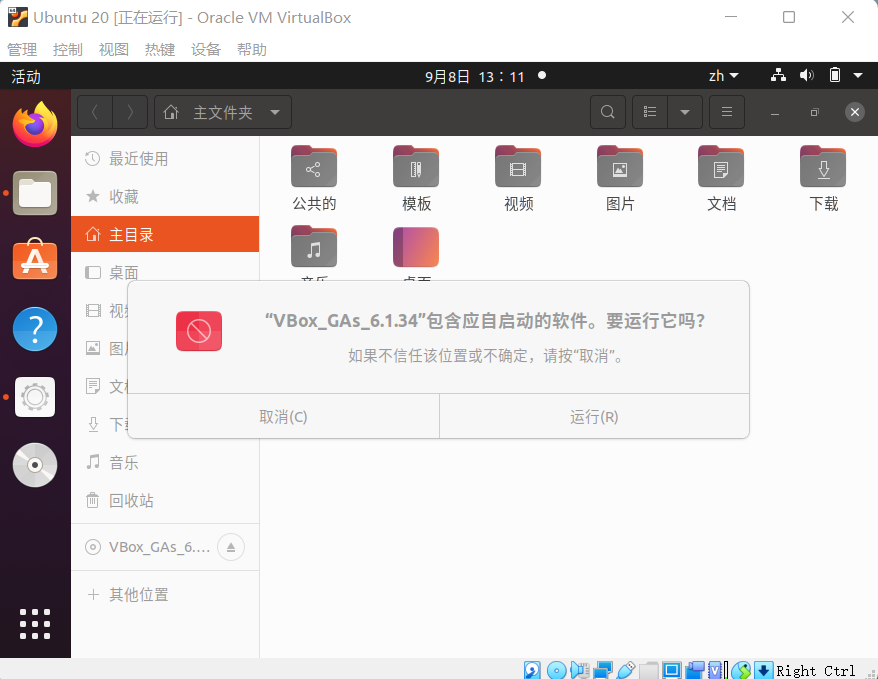The image size is (878, 679).
Task: Click the volume icon in the top bar
Action: pyautogui.click(x=806, y=75)
